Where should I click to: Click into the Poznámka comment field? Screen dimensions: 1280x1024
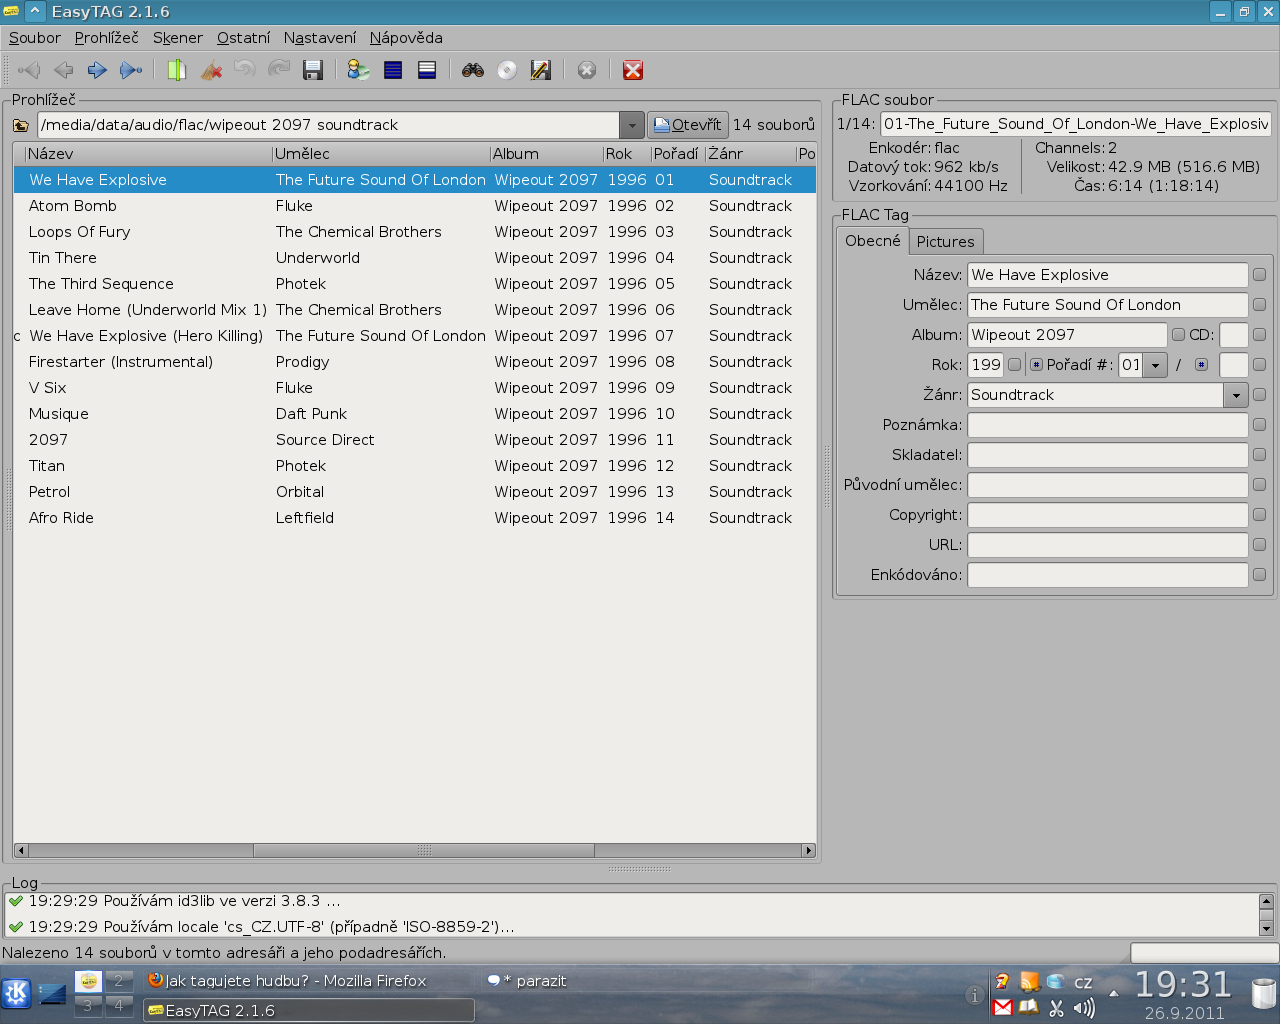pyautogui.click(x=1107, y=425)
